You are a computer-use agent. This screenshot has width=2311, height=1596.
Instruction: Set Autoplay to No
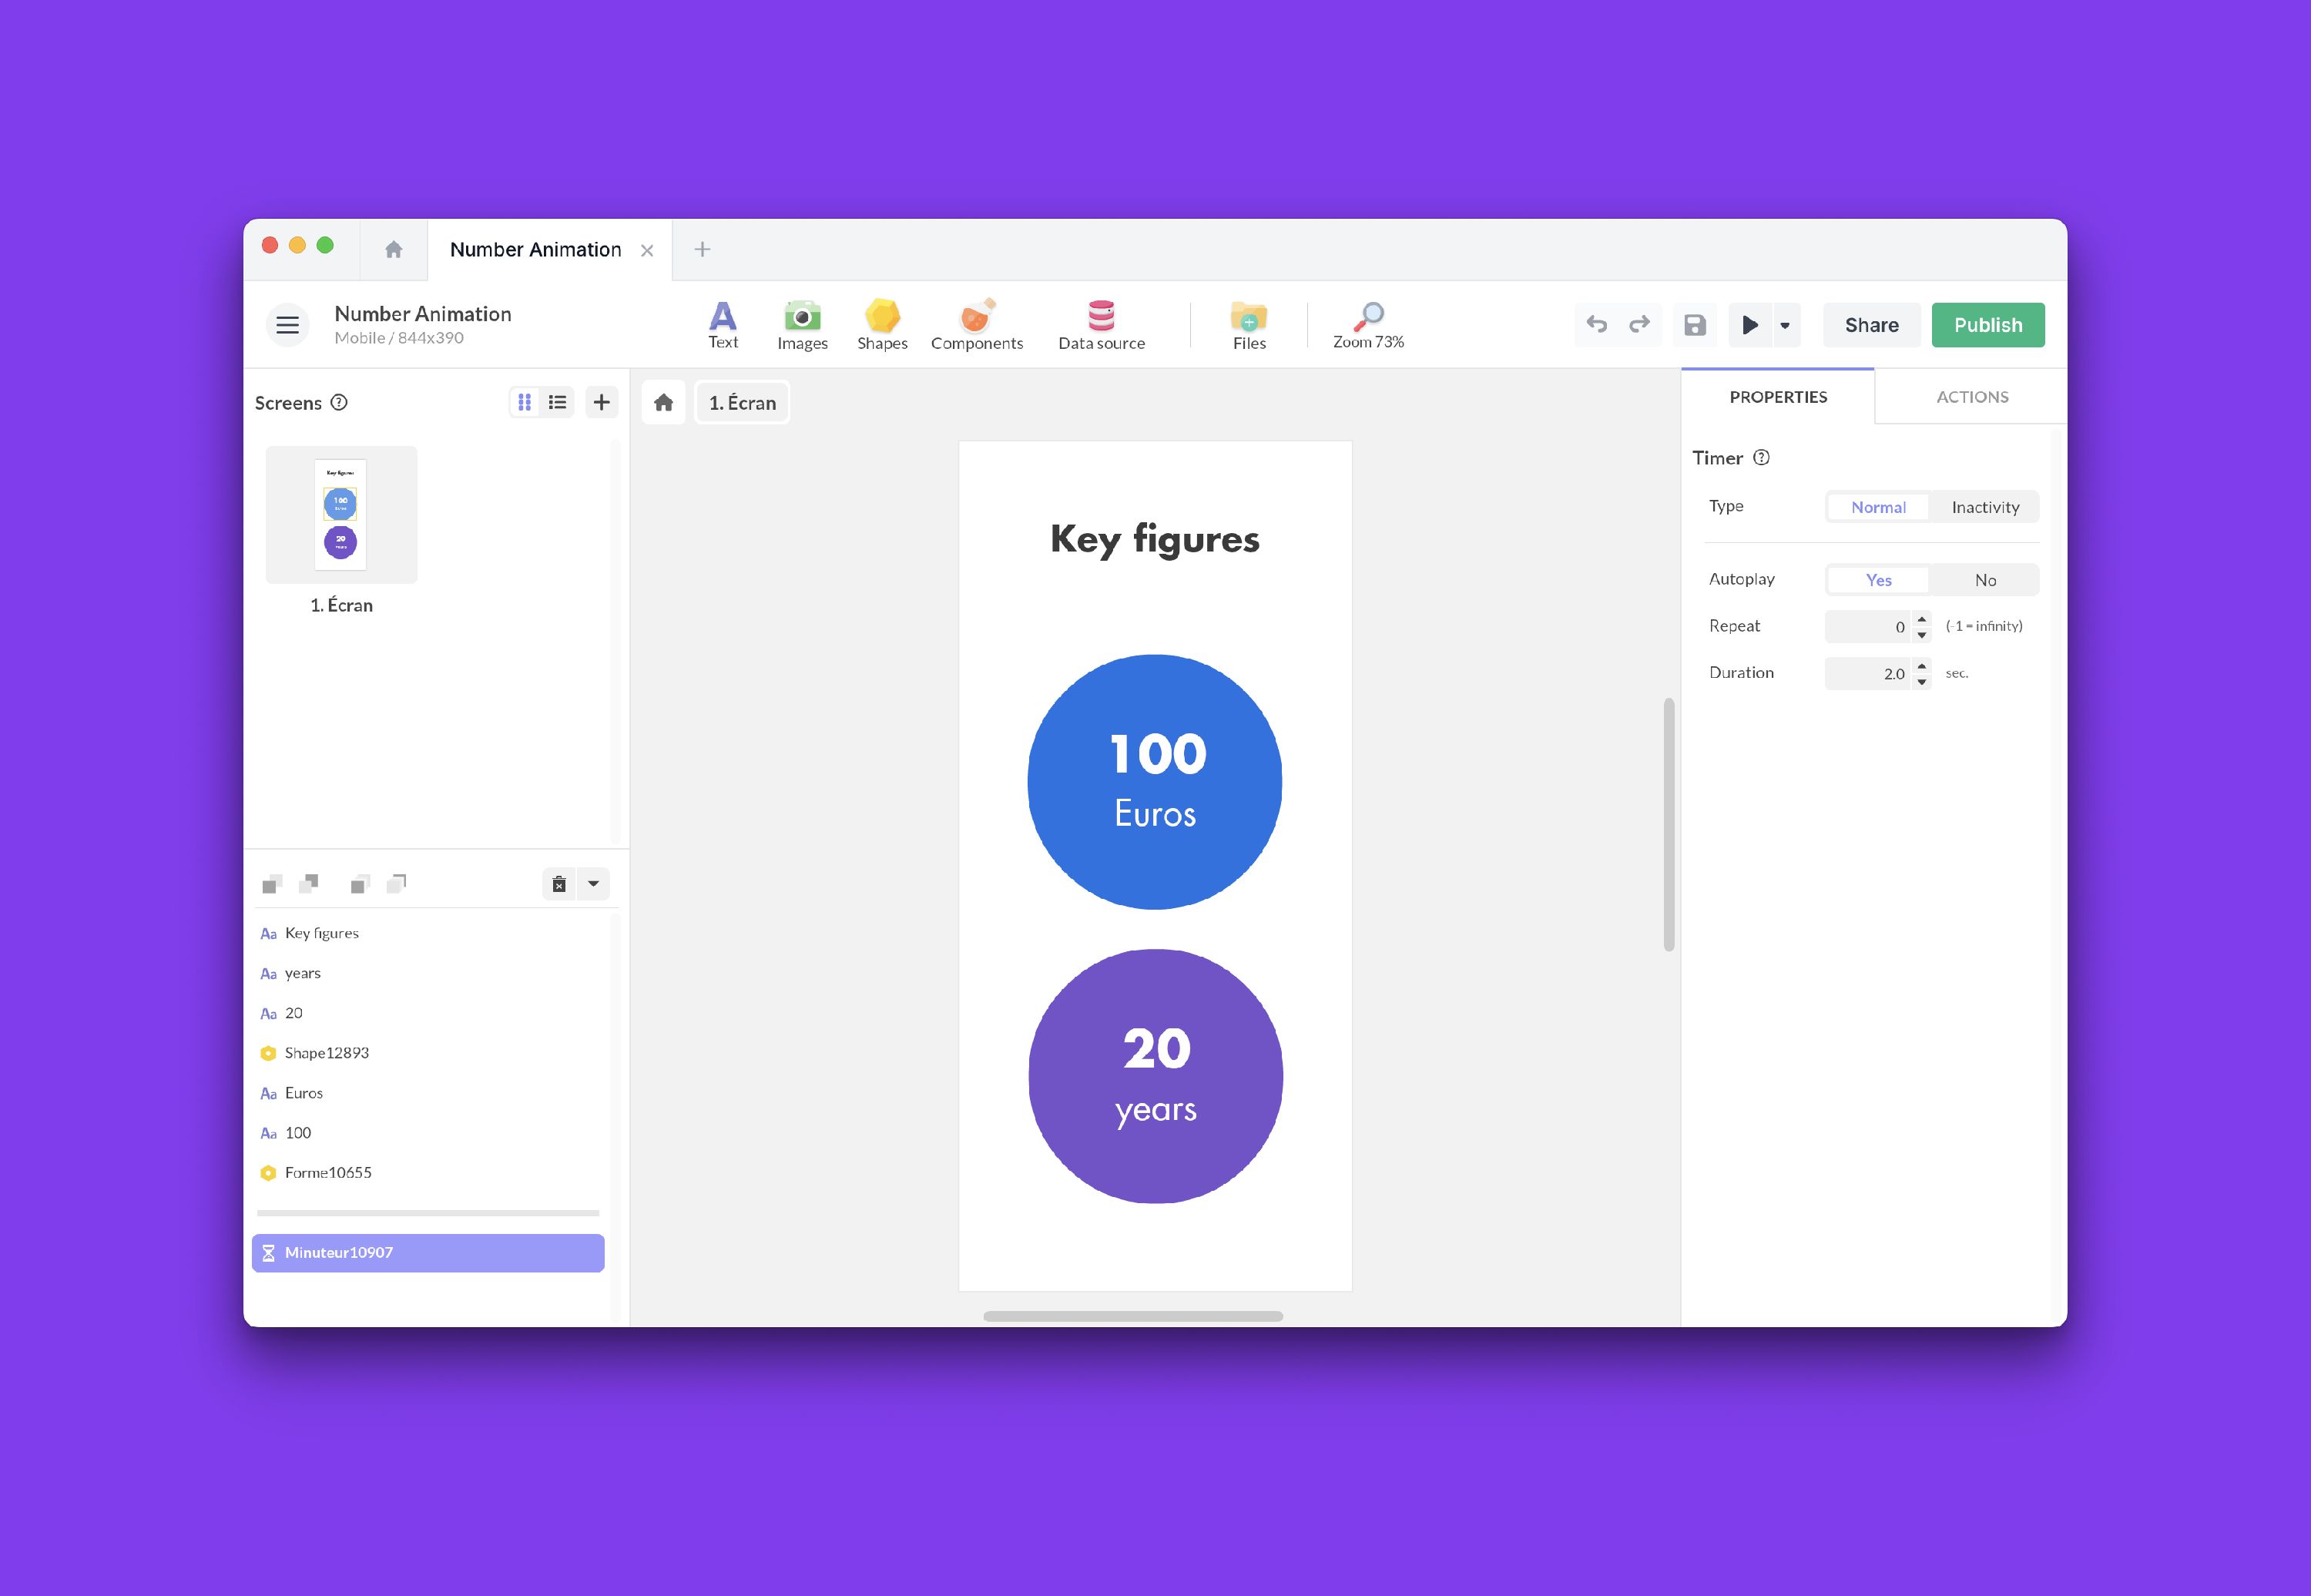pos(1984,580)
